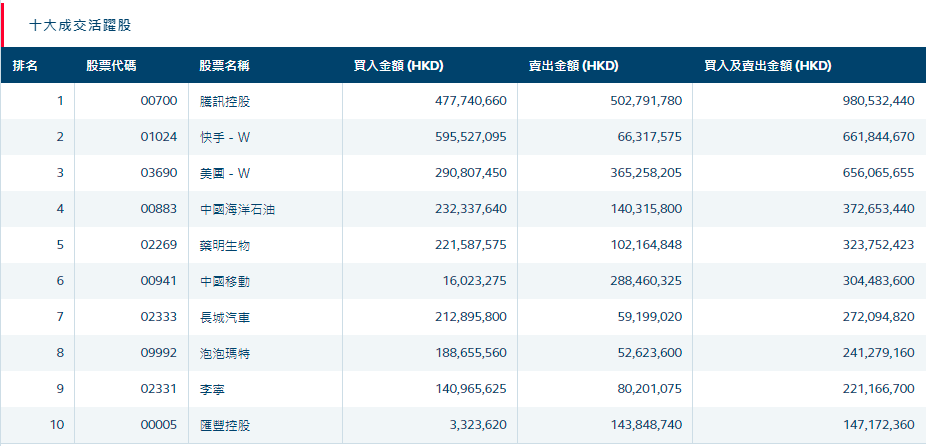Click total amount 656,065,655
The height and width of the screenshot is (446, 926).
pyautogui.click(x=879, y=173)
